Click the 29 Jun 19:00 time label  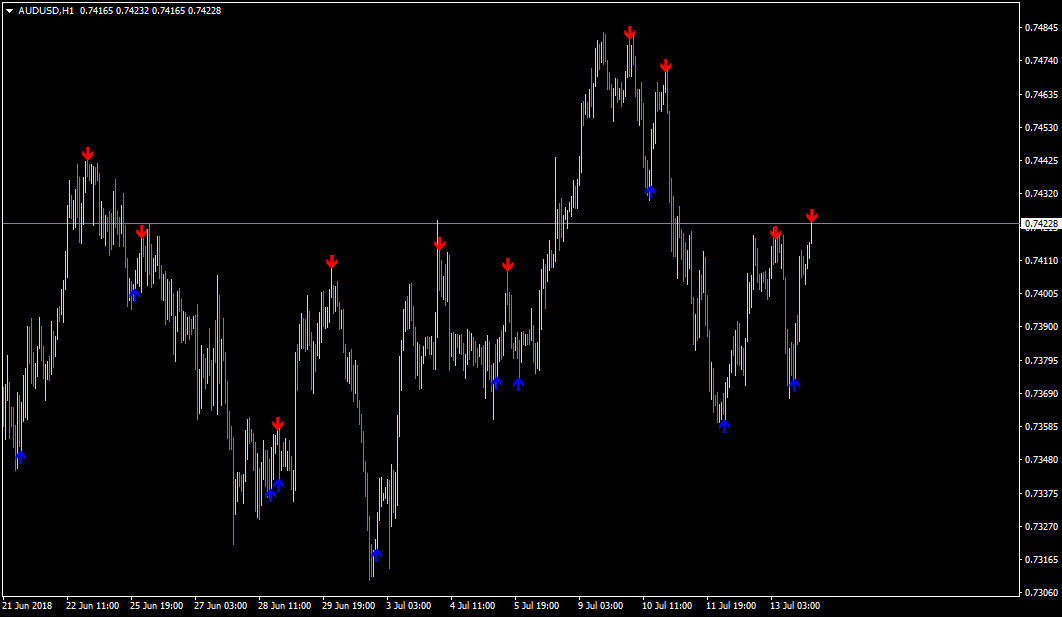point(349,605)
